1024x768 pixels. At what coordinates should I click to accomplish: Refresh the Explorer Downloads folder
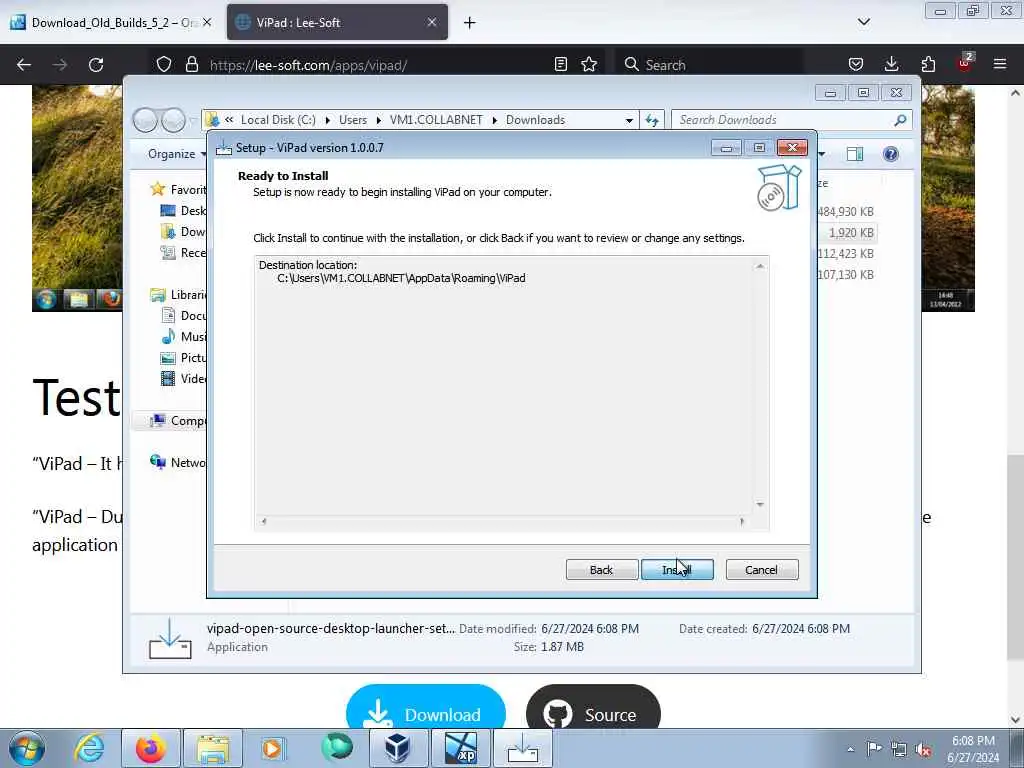coord(652,120)
